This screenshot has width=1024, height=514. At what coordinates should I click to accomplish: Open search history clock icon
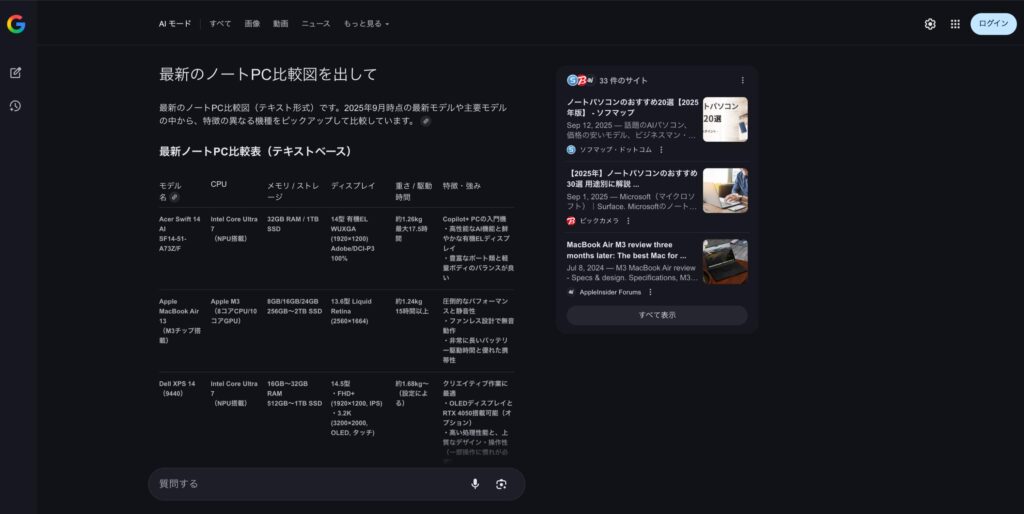[x=16, y=106]
